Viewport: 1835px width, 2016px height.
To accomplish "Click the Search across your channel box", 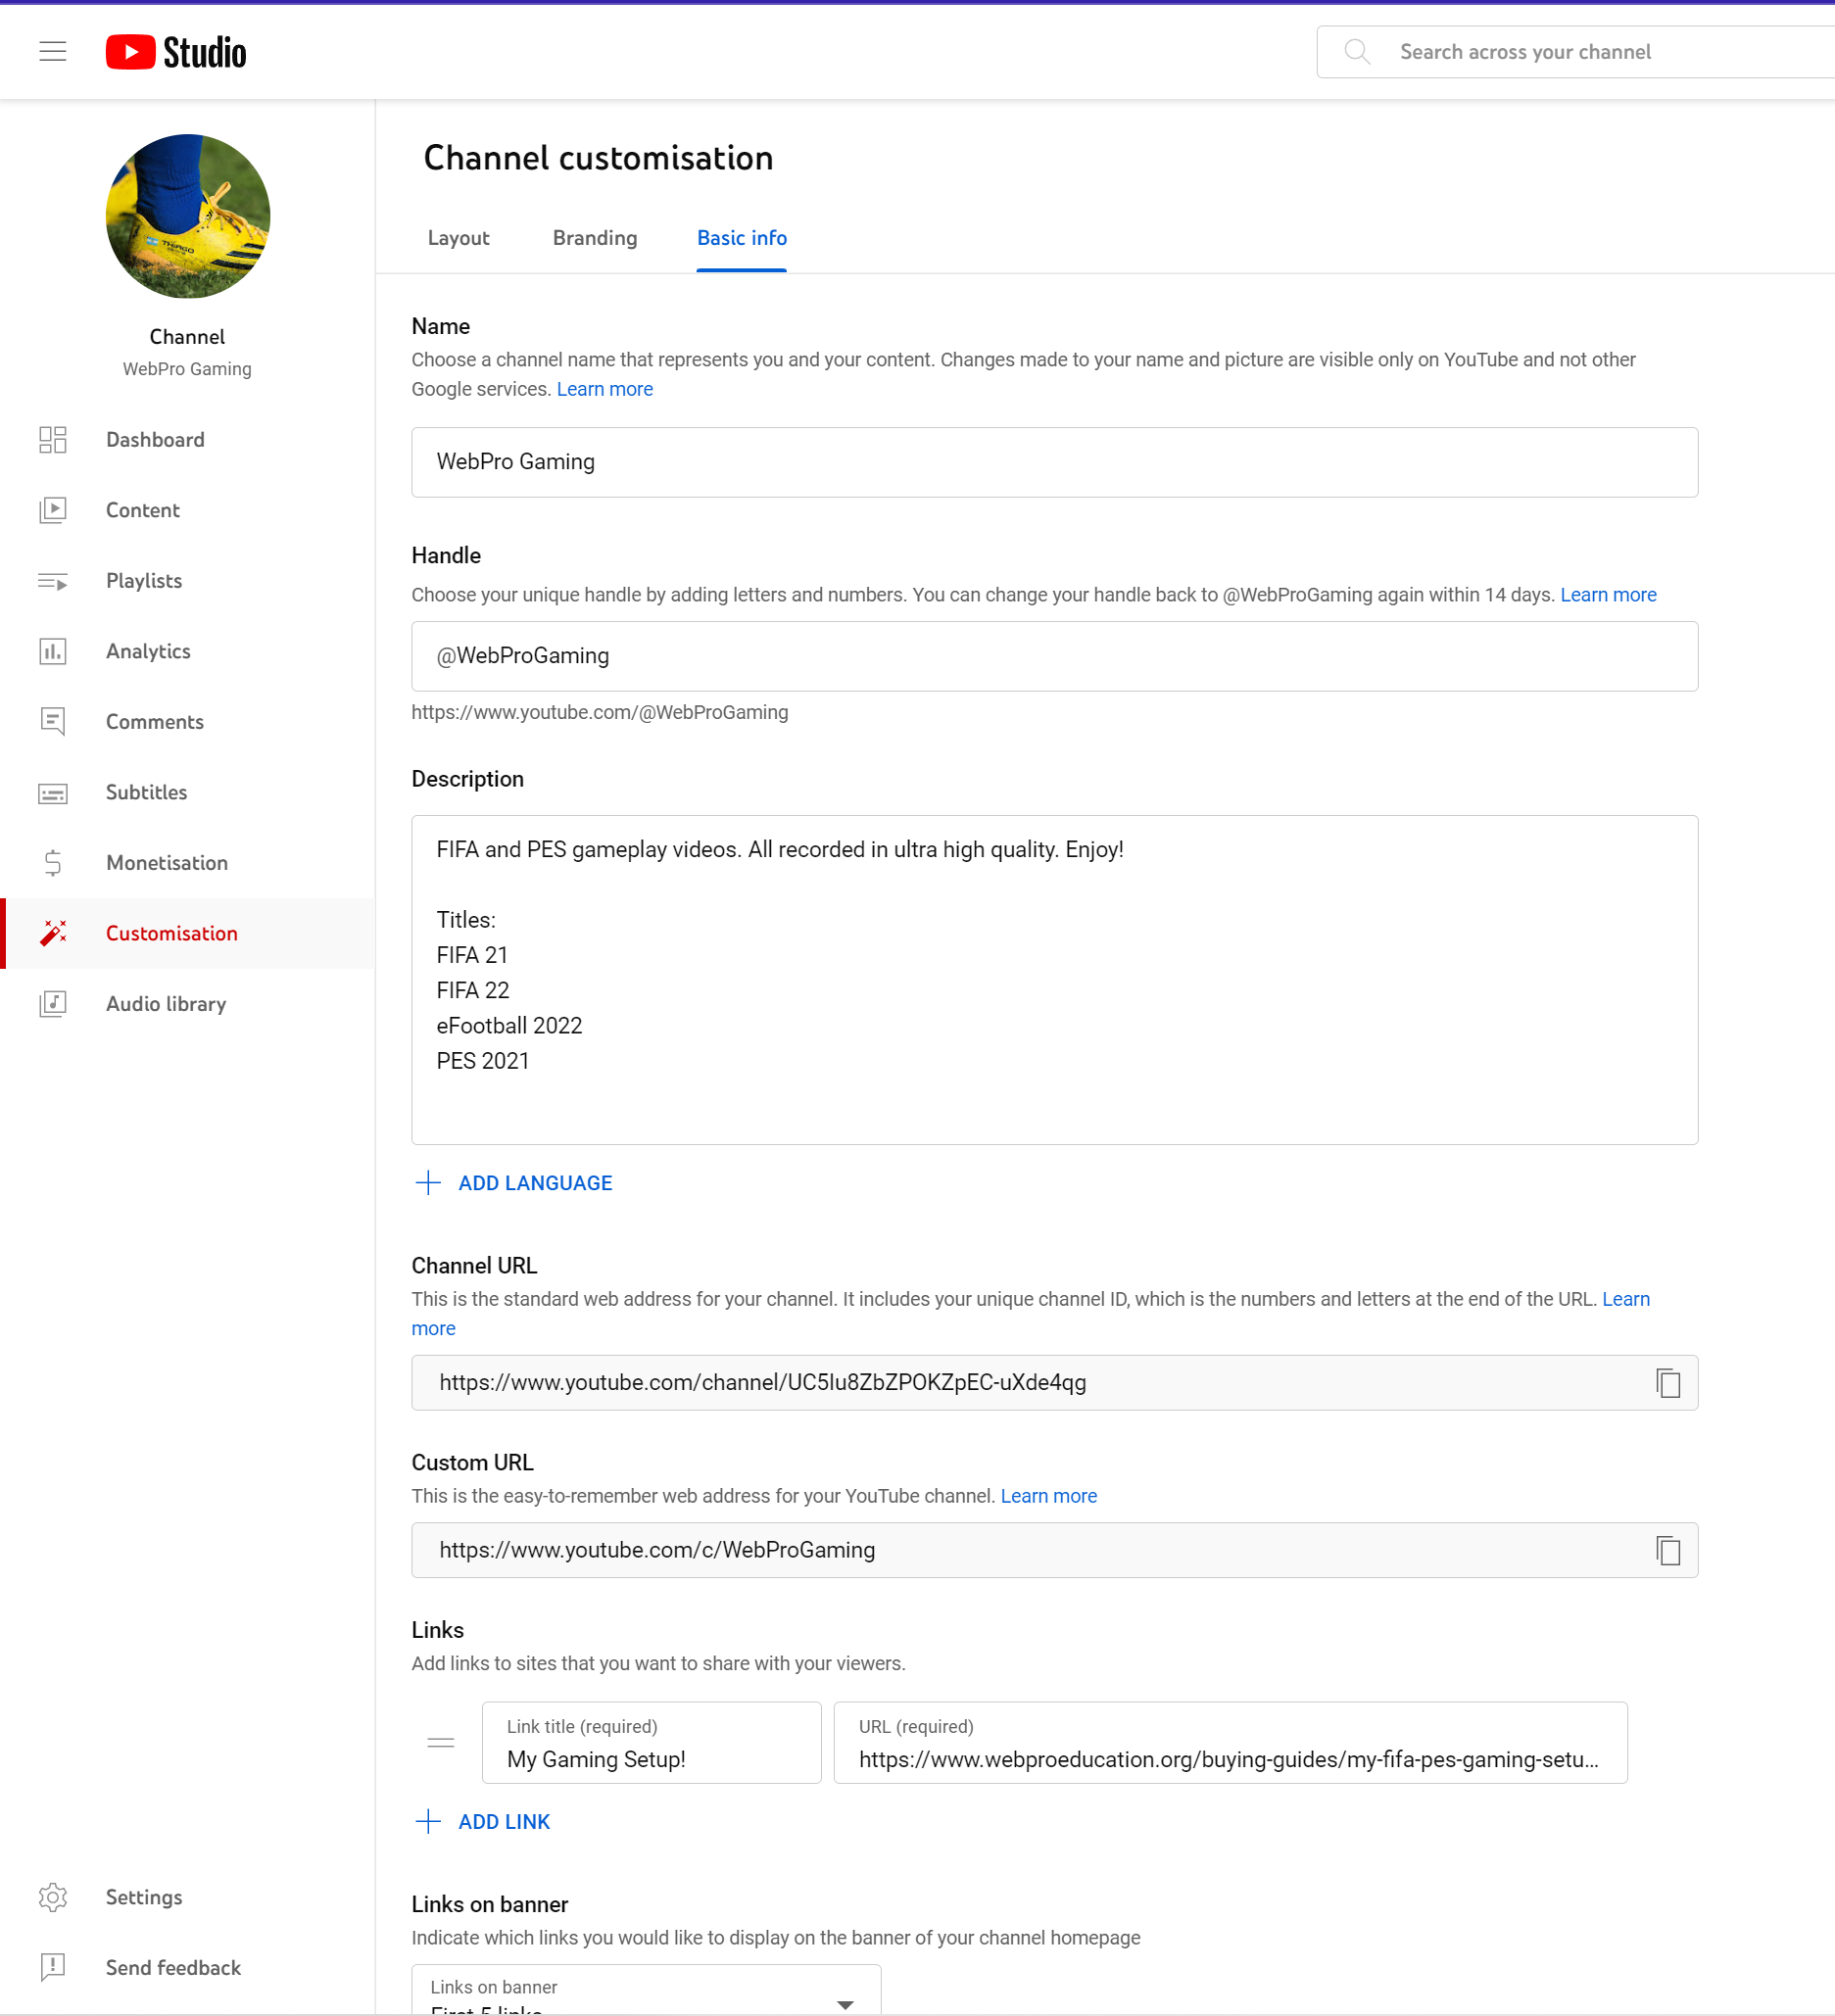I will pyautogui.click(x=1576, y=52).
